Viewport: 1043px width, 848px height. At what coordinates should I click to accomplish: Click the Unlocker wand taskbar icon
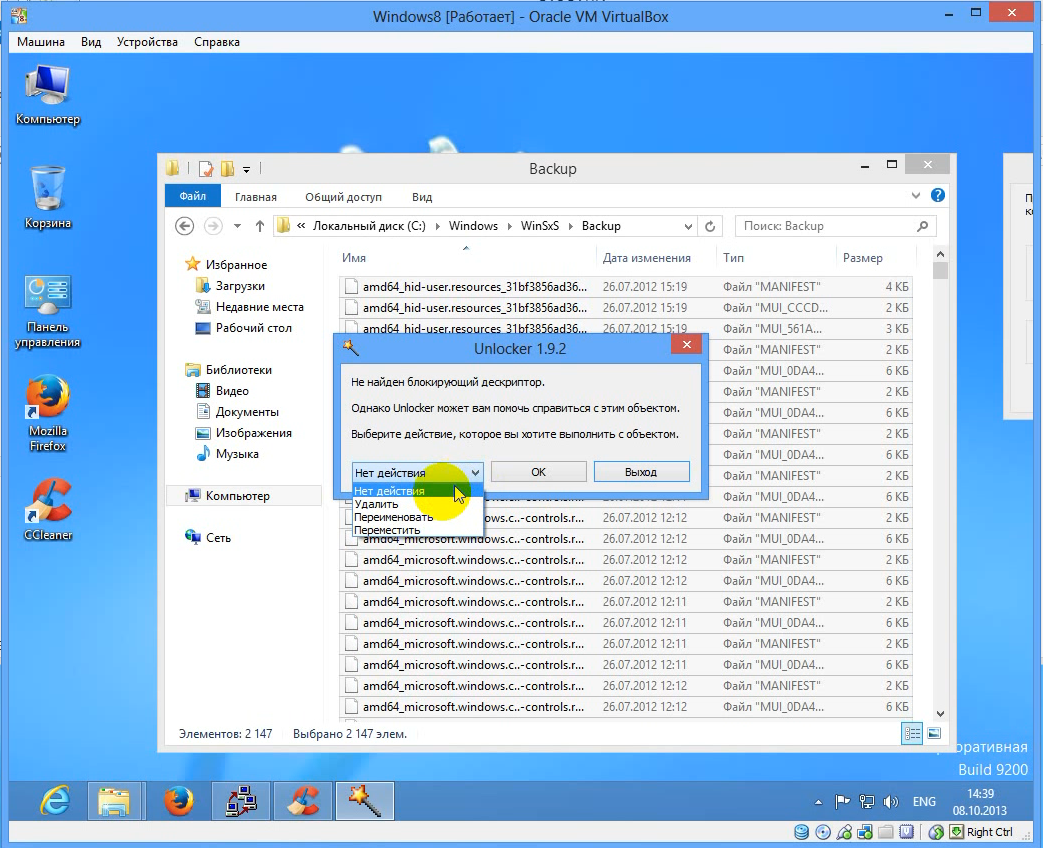365,801
